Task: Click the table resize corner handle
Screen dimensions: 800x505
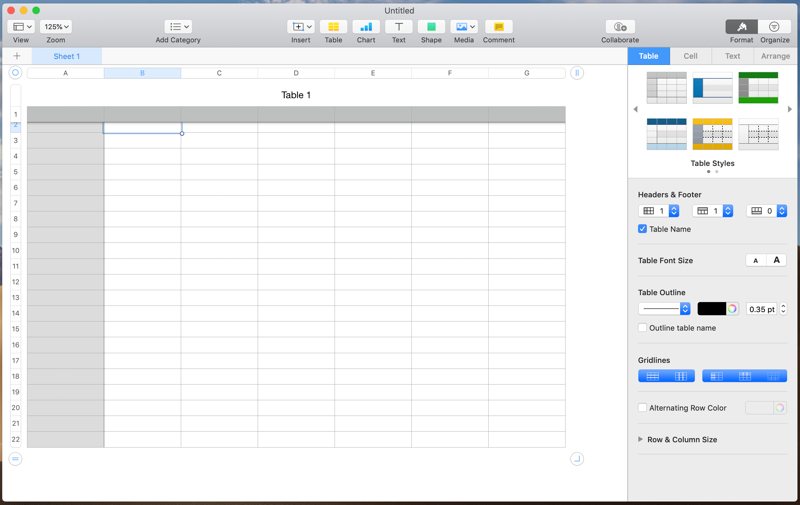Action: click(577, 459)
